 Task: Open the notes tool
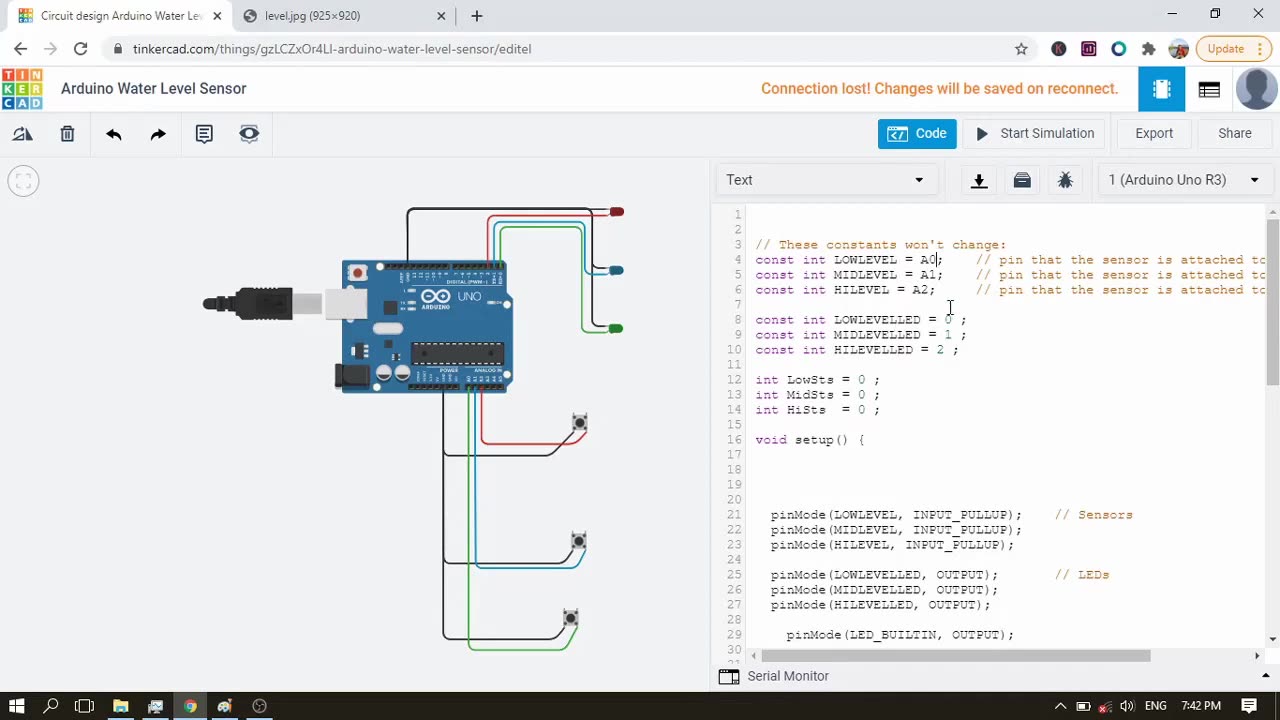[x=204, y=134]
